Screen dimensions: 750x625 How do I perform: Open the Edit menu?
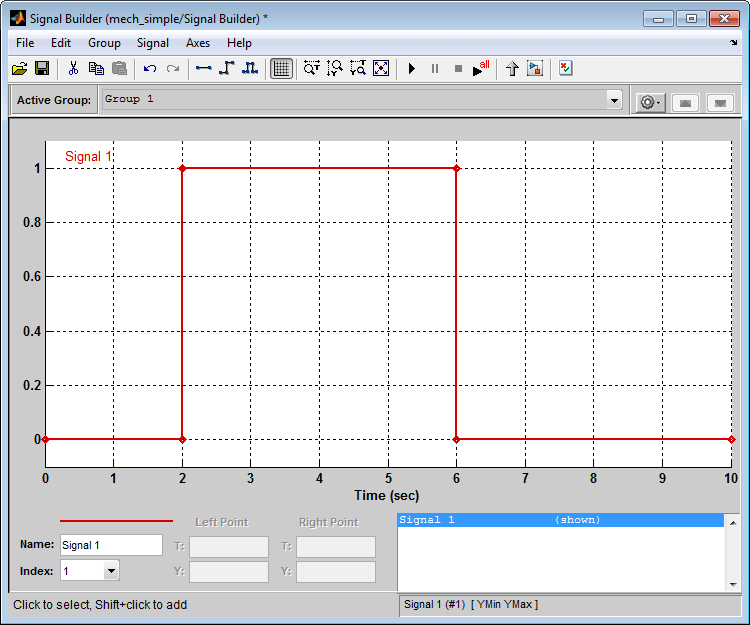coord(61,43)
